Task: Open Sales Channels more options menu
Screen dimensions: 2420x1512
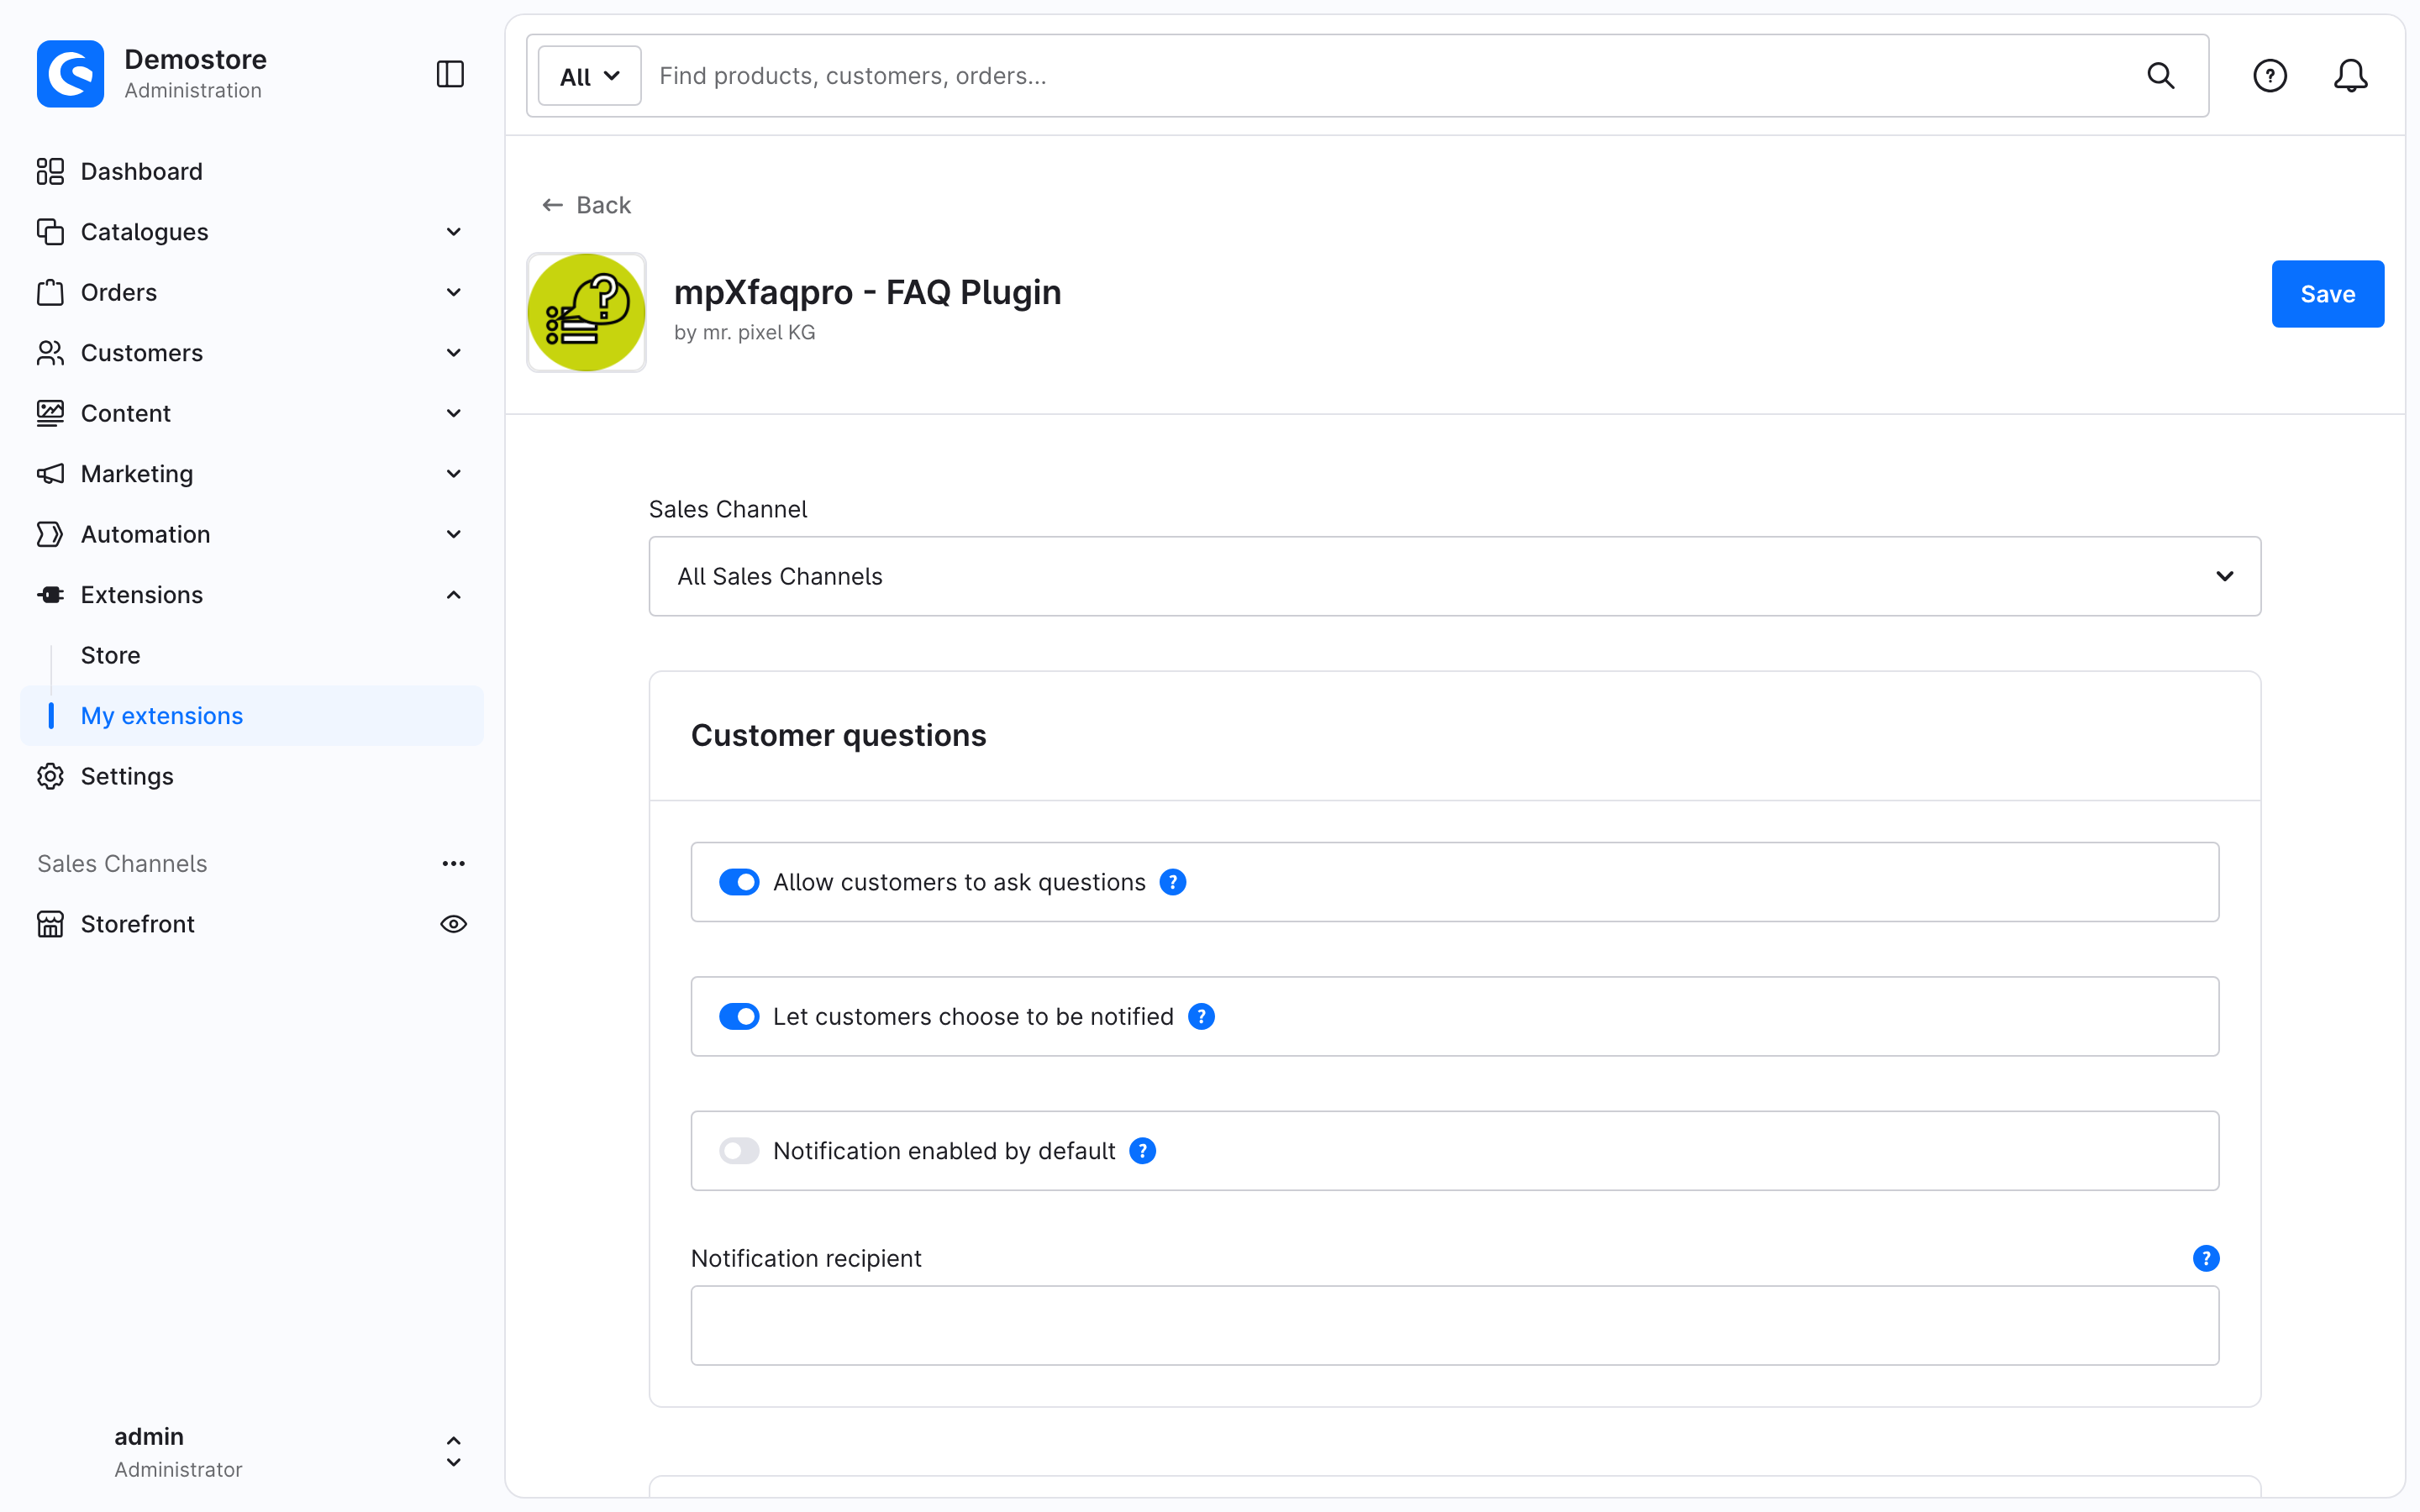Action: [453, 864]
